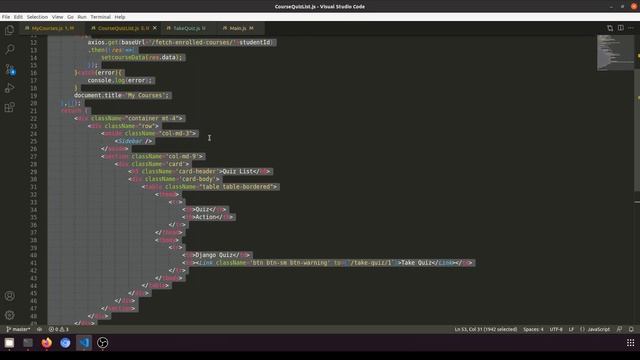Viewport: 640px width, 360px height.
Task: Switch to the CourseQuizList.js tab
Action: 123,28
